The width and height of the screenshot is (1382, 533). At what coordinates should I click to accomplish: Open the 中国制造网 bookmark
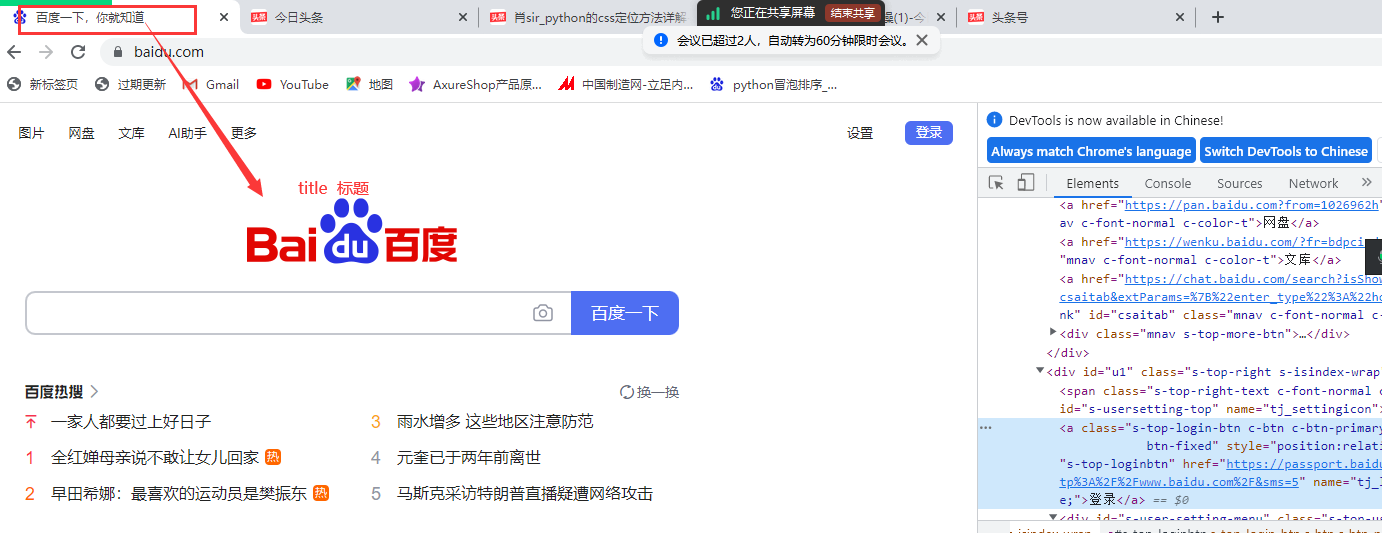click(626, 85)
